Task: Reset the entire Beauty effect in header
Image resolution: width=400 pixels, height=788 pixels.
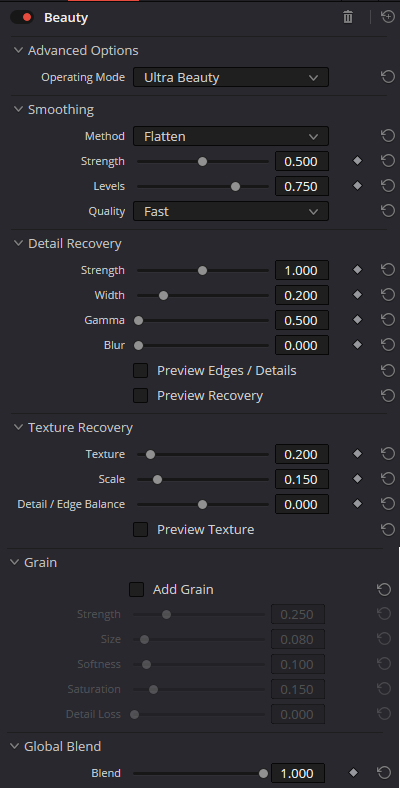Action: tap(387, 17)
